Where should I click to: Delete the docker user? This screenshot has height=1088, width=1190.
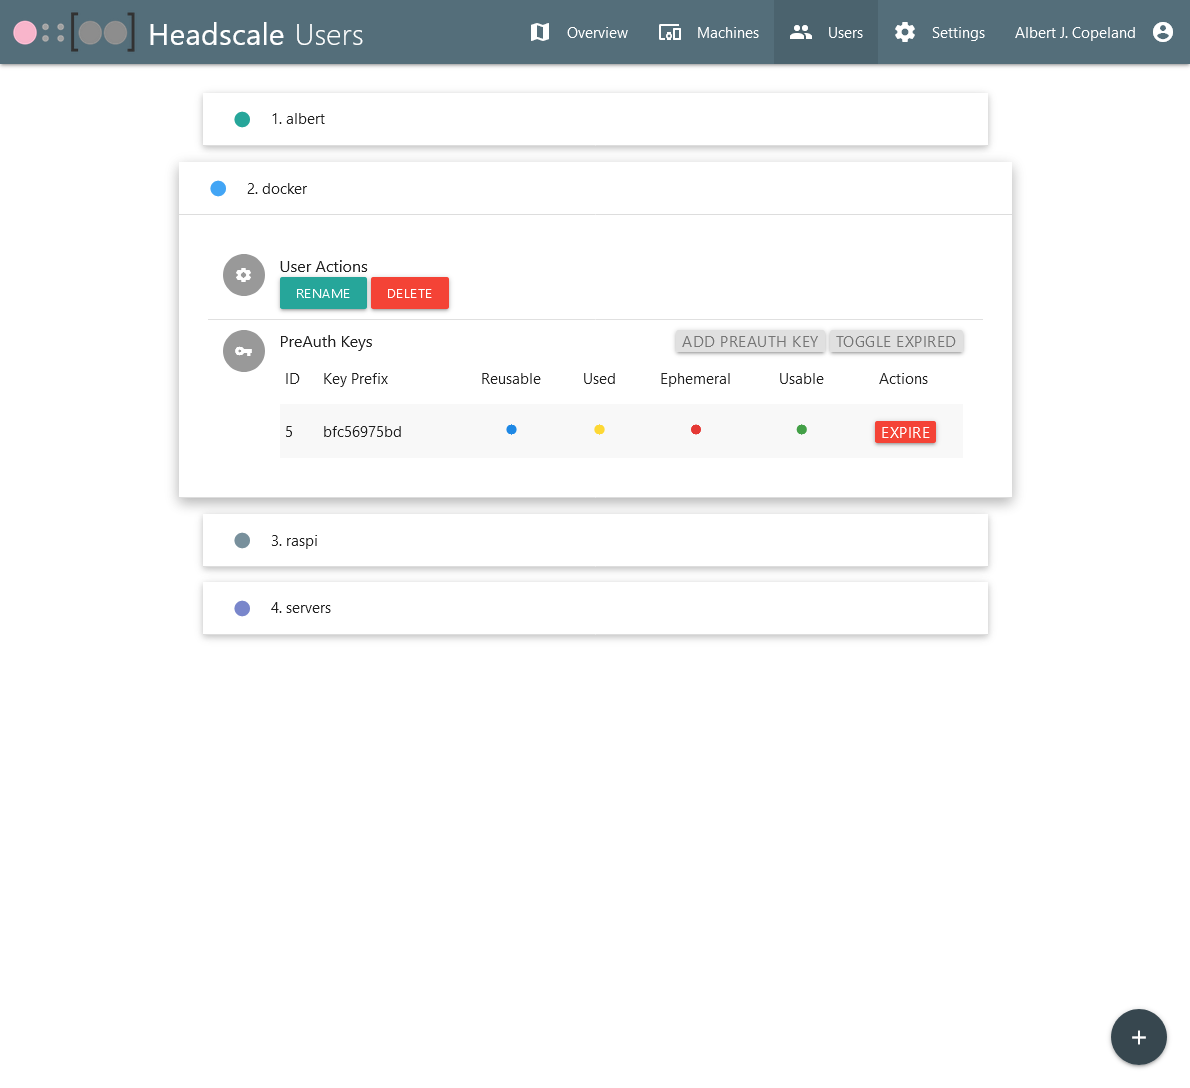409,294
